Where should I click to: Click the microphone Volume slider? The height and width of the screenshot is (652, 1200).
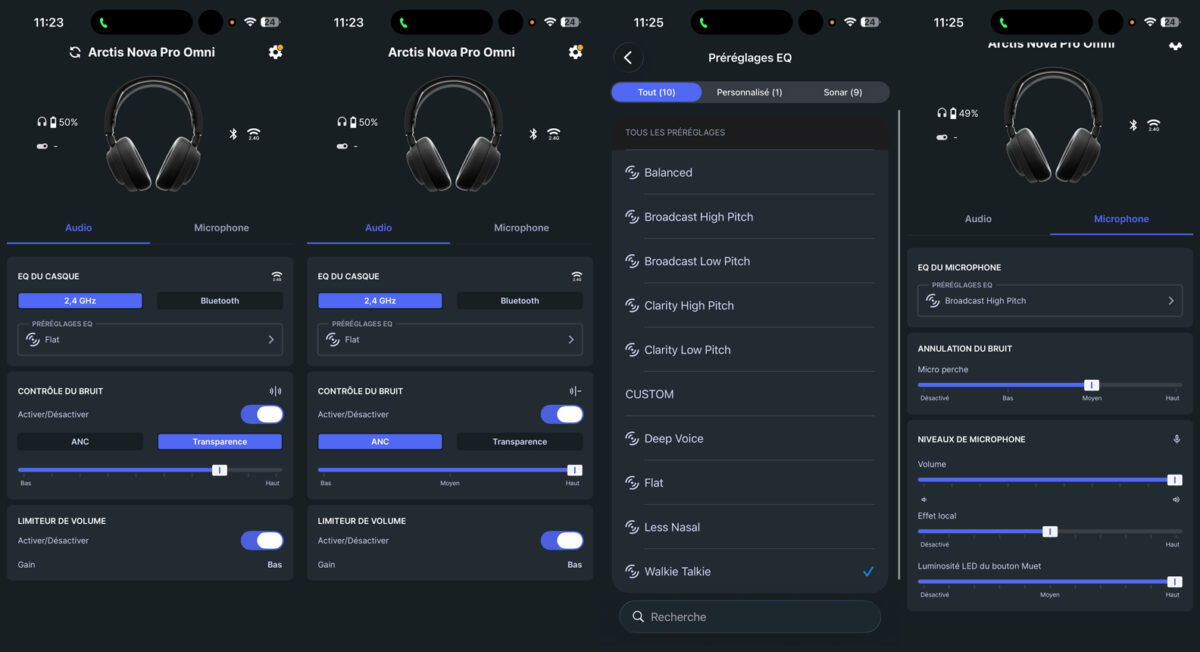[1050, 480]
